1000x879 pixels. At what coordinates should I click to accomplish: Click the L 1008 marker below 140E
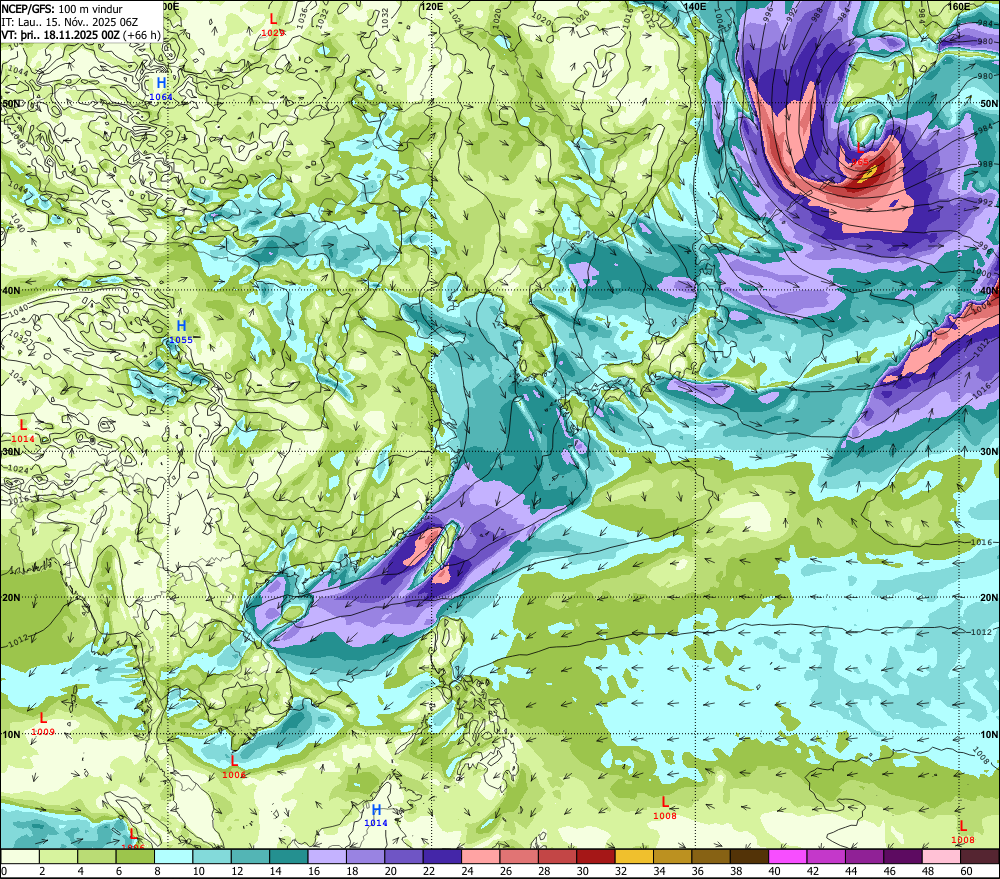(x=665, y=808)
